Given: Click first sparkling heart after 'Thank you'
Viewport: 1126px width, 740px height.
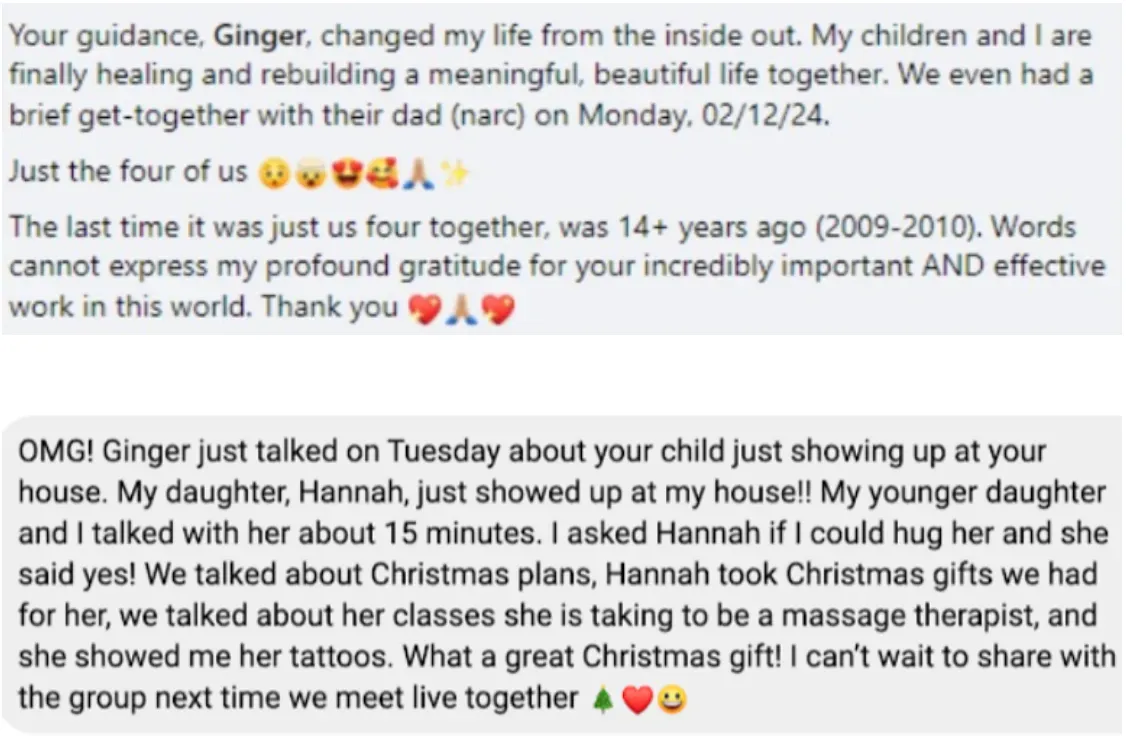Looking at the screenshot, I should 424,309.
